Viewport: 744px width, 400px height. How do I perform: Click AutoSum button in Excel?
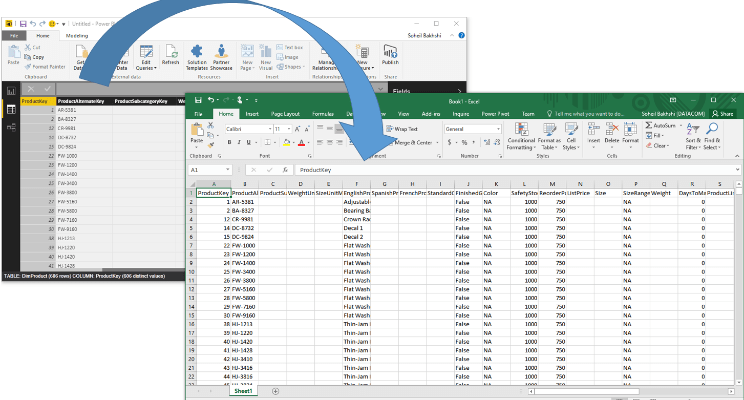[662, 126]
